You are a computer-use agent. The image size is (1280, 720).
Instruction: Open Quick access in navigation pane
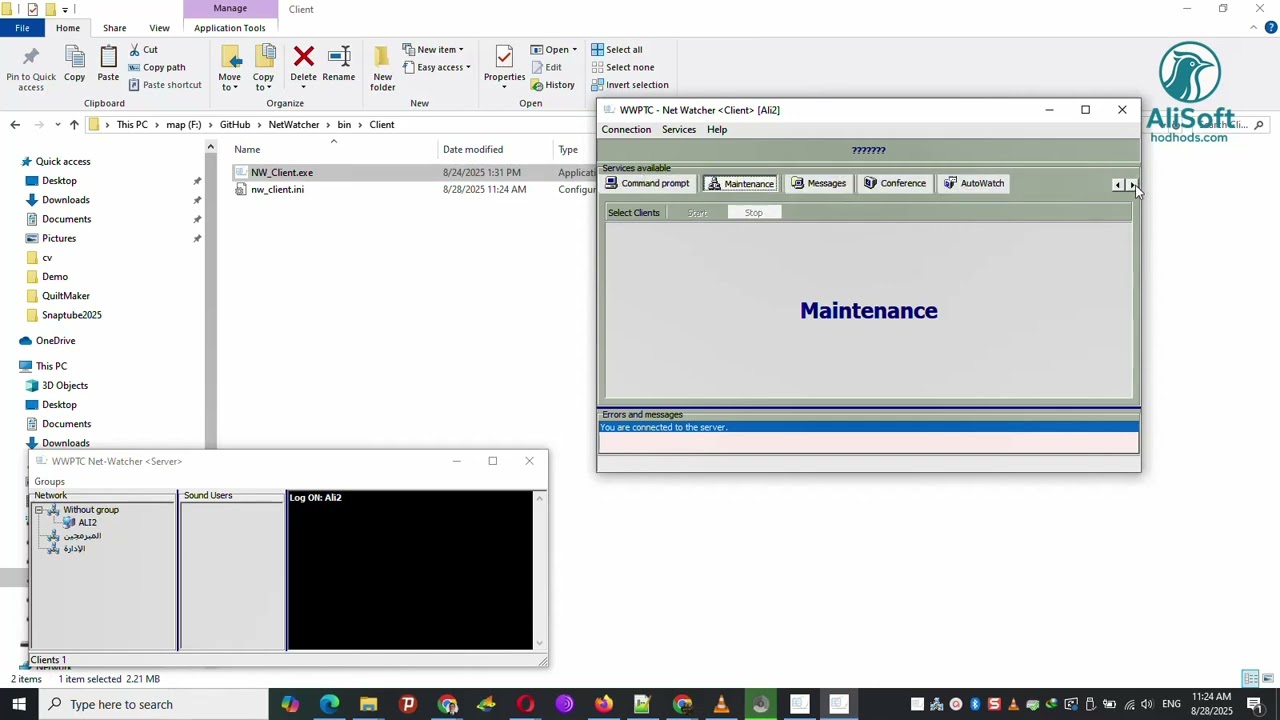click(63, 161)
